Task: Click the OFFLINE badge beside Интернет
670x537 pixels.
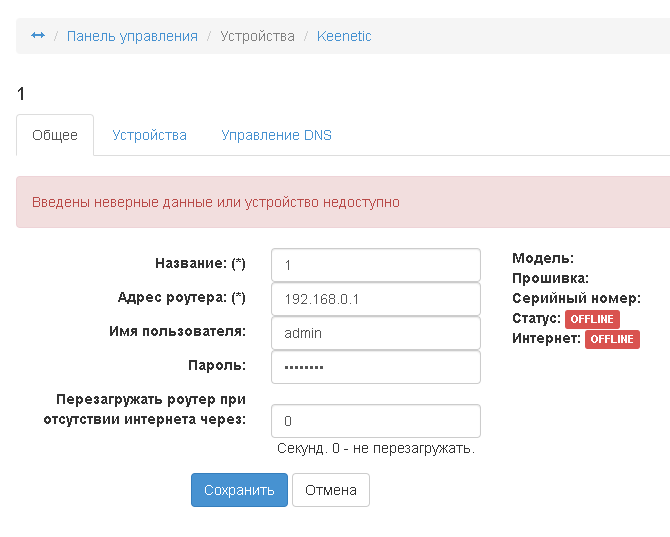Action: [612, 339]
